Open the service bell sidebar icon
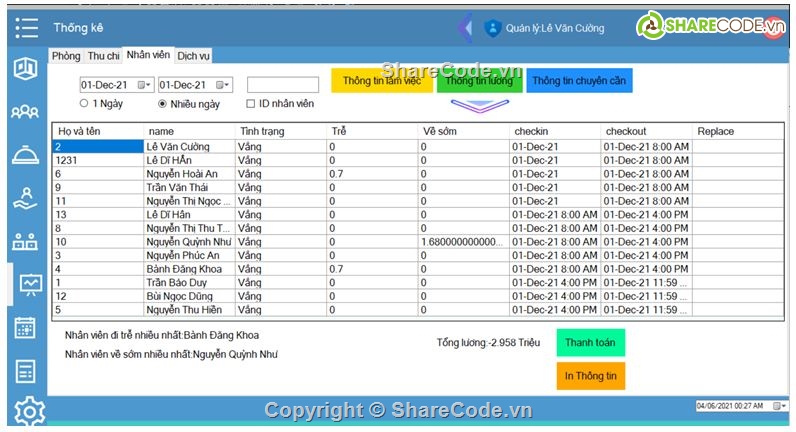This screenshot has width=796, height=432. pos(25,154)
